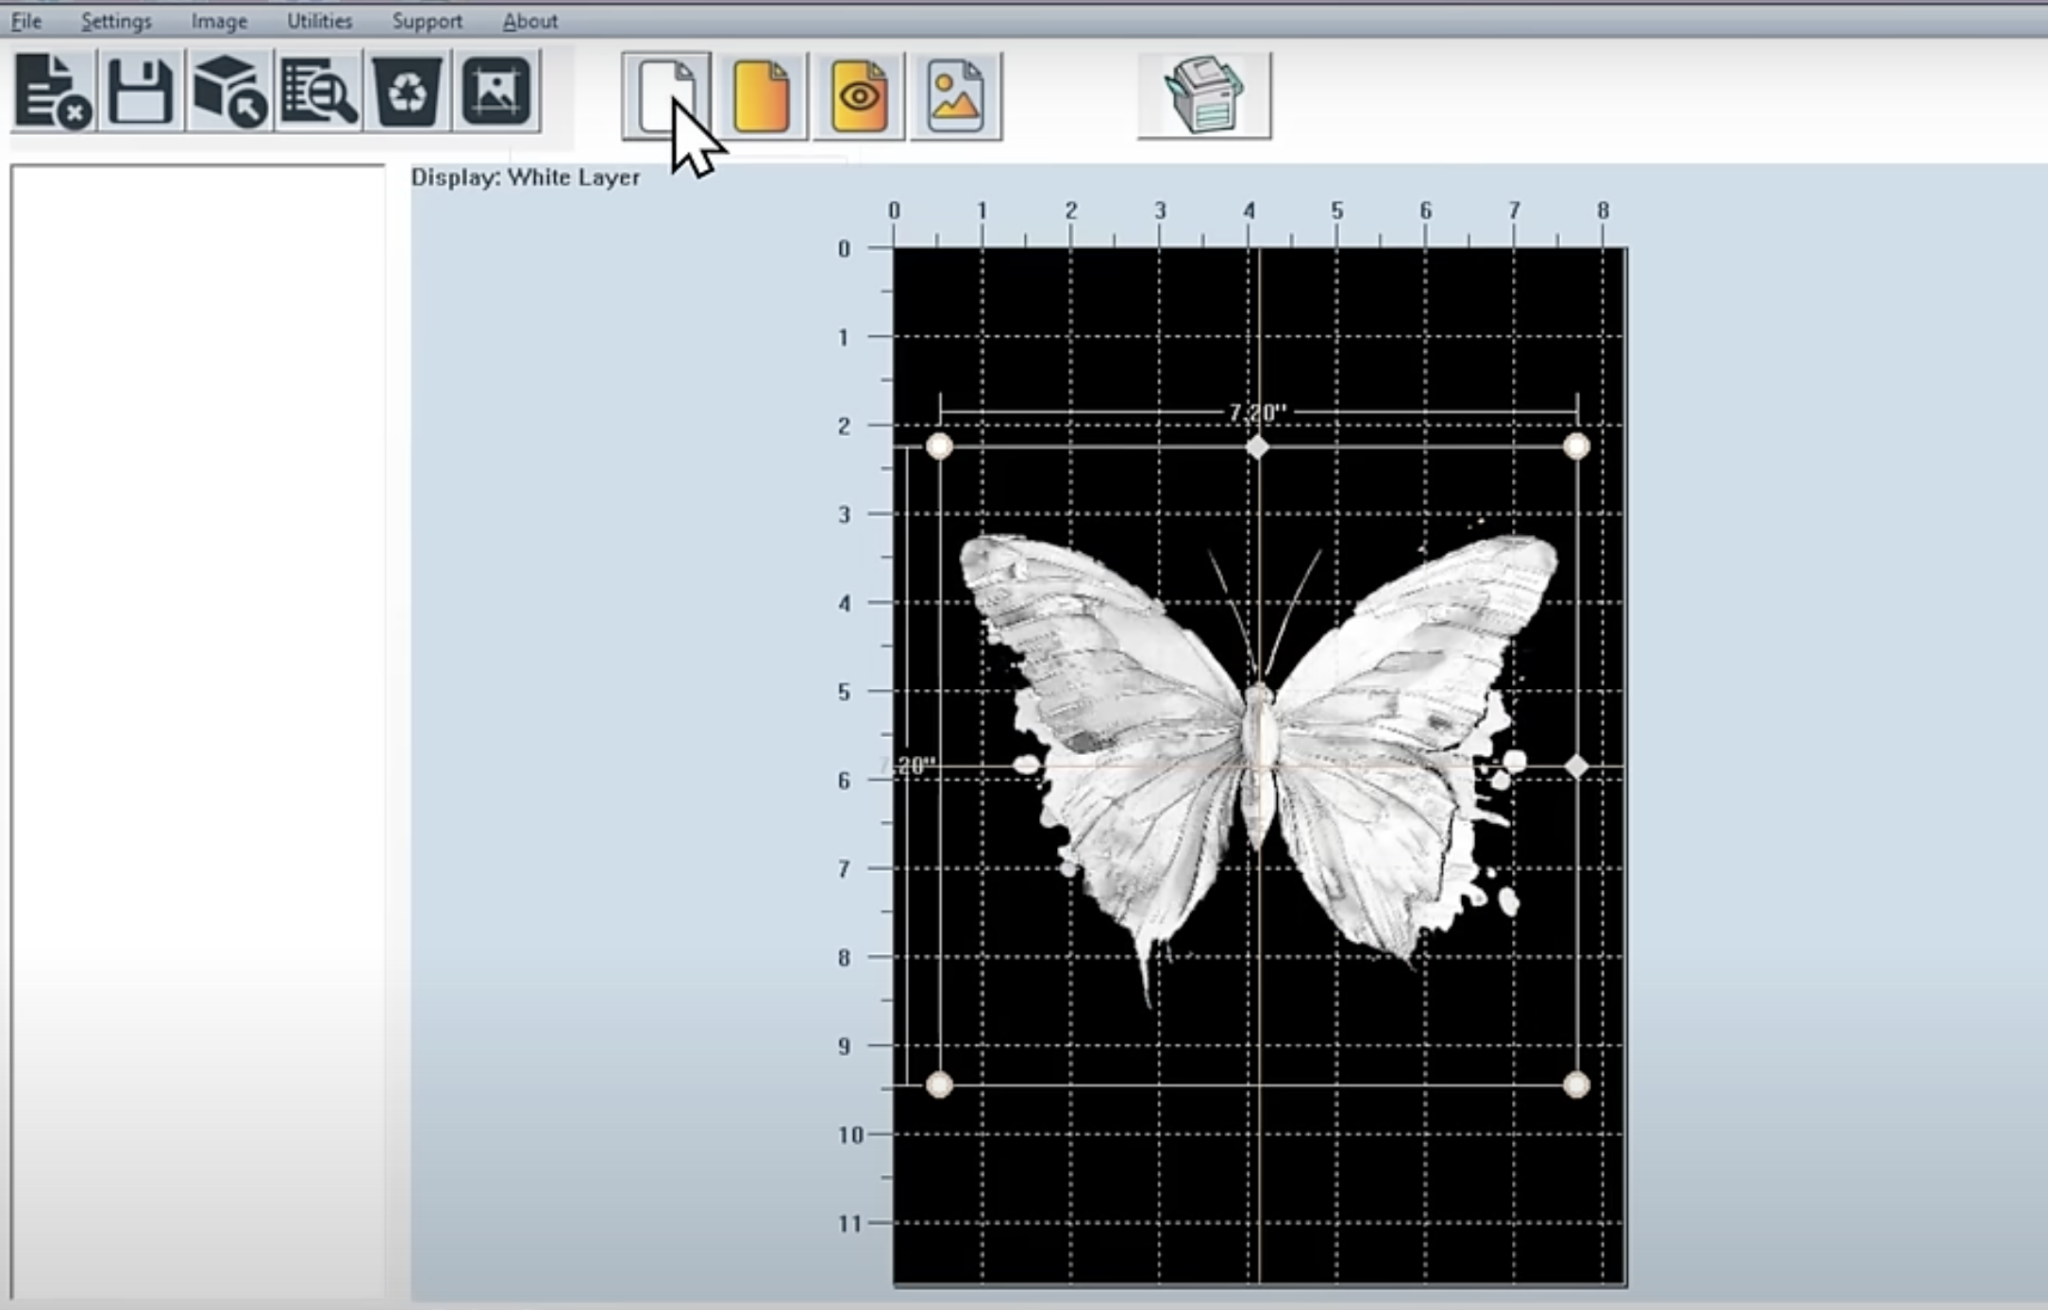Click the printer icon
Image resolution: width=2048 pixels, height=1310 pixels.
point(1204,96)
